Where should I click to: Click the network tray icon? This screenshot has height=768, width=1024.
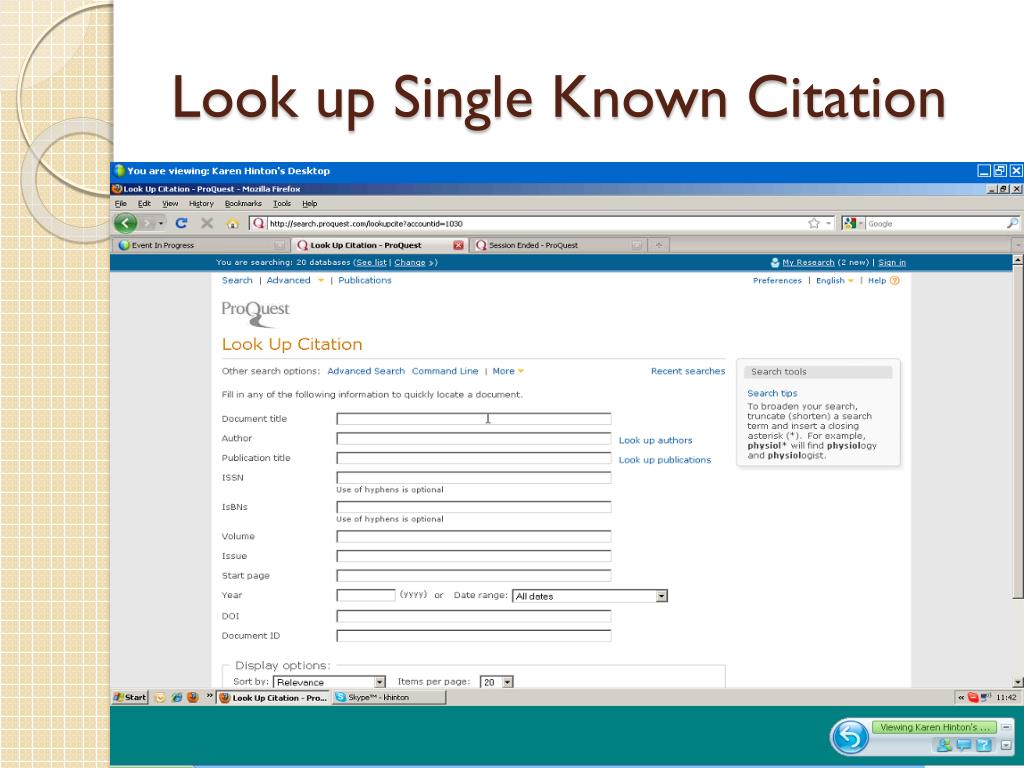pos(986,697)
